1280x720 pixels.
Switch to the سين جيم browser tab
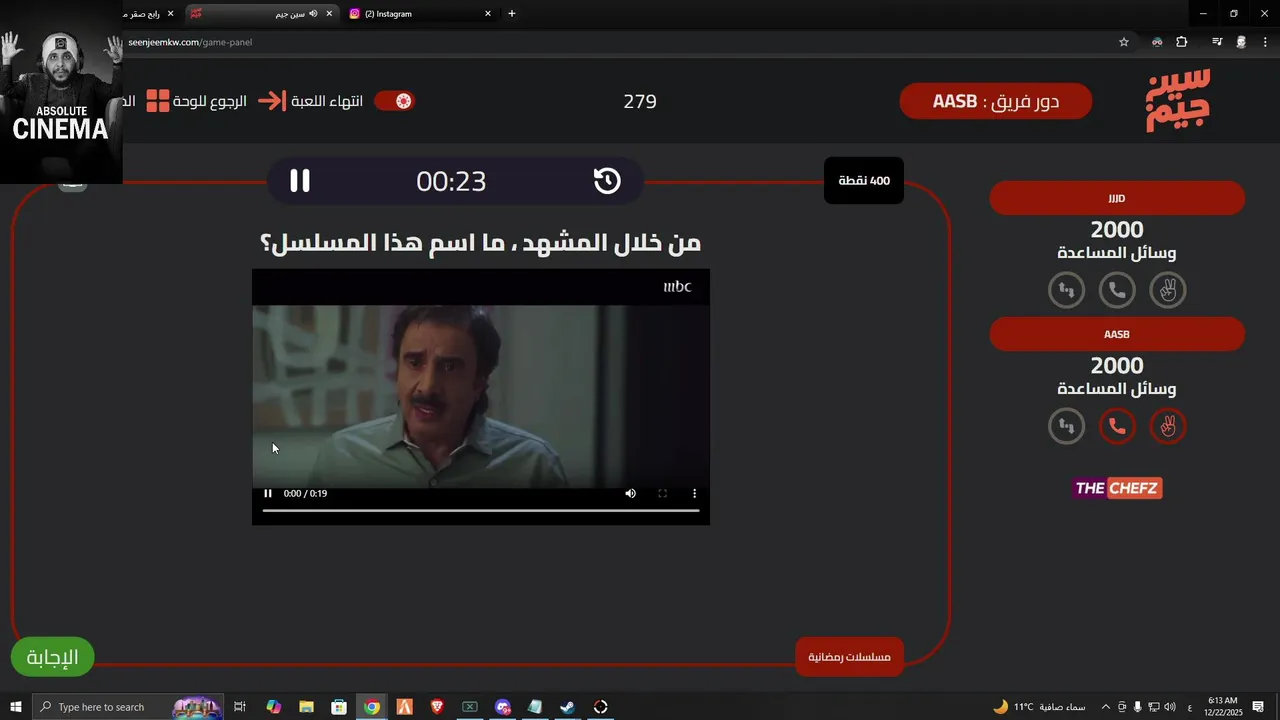click(x=262, y=14)
